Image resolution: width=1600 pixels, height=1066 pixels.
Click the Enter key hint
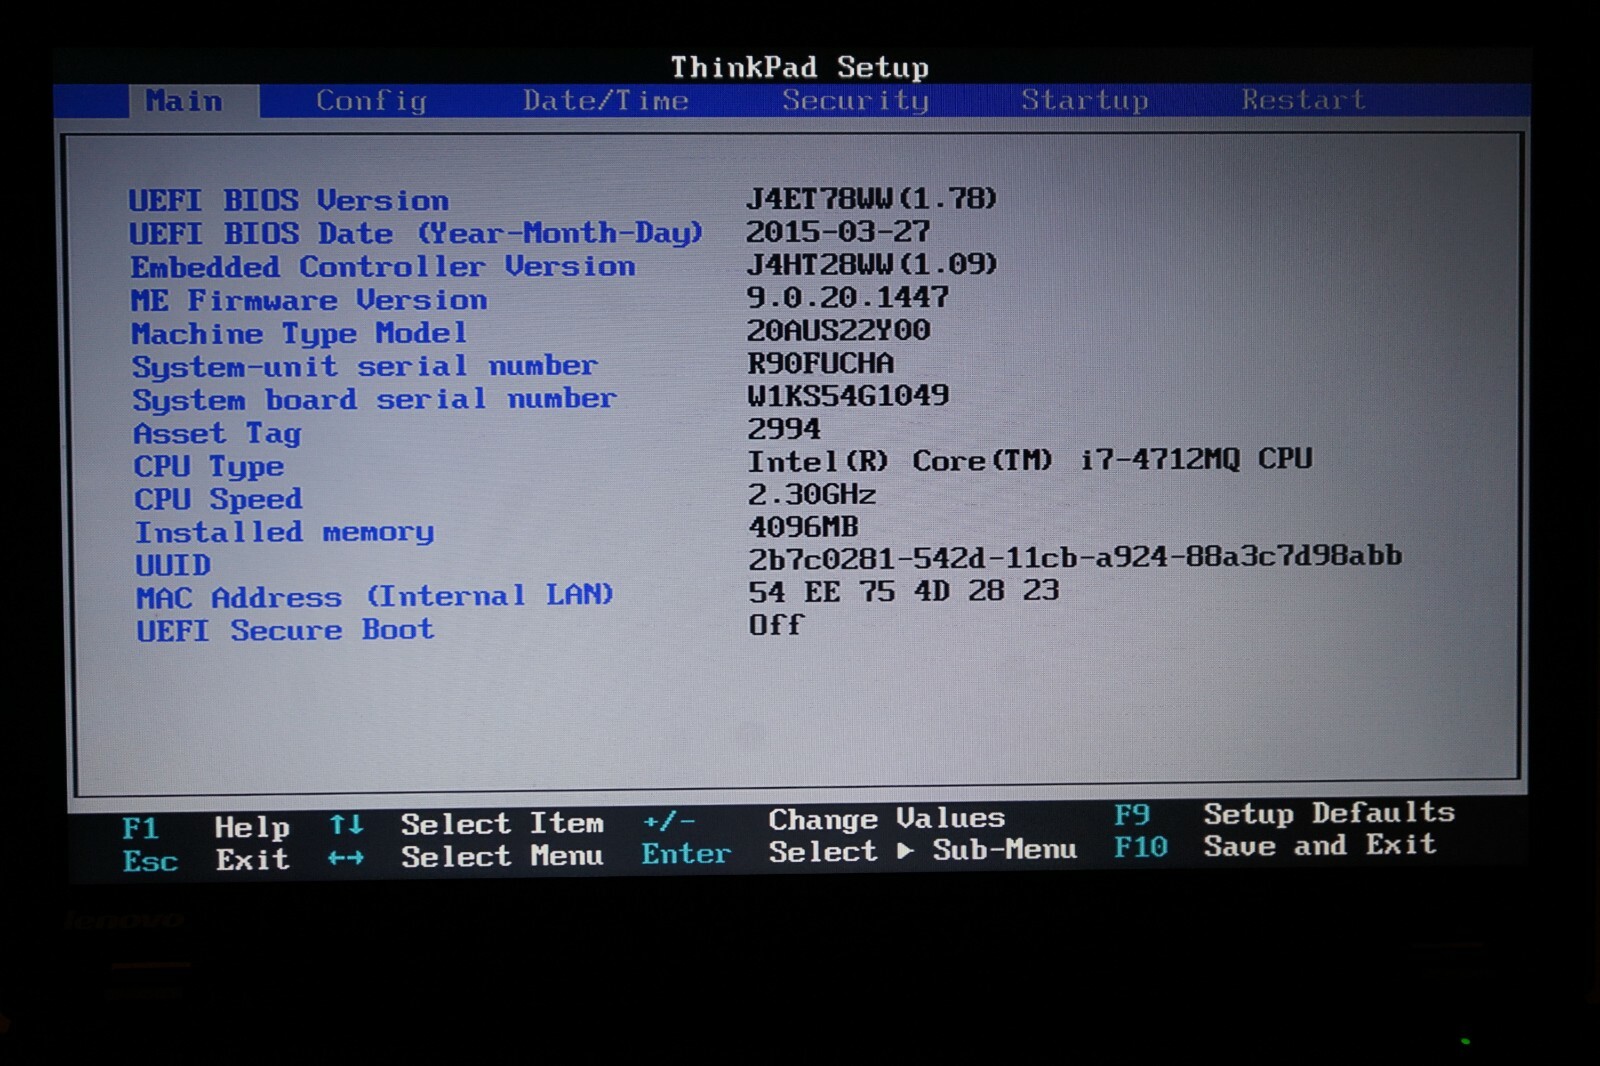(x=686, y=854)
